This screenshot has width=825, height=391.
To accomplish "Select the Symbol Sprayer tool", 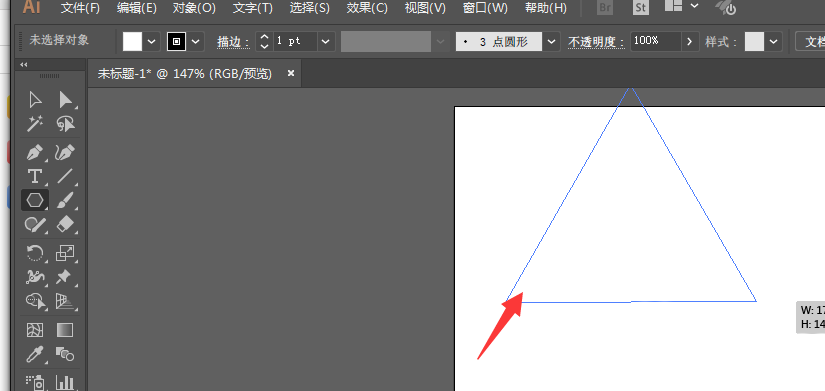I will click(x=35, y=382).
